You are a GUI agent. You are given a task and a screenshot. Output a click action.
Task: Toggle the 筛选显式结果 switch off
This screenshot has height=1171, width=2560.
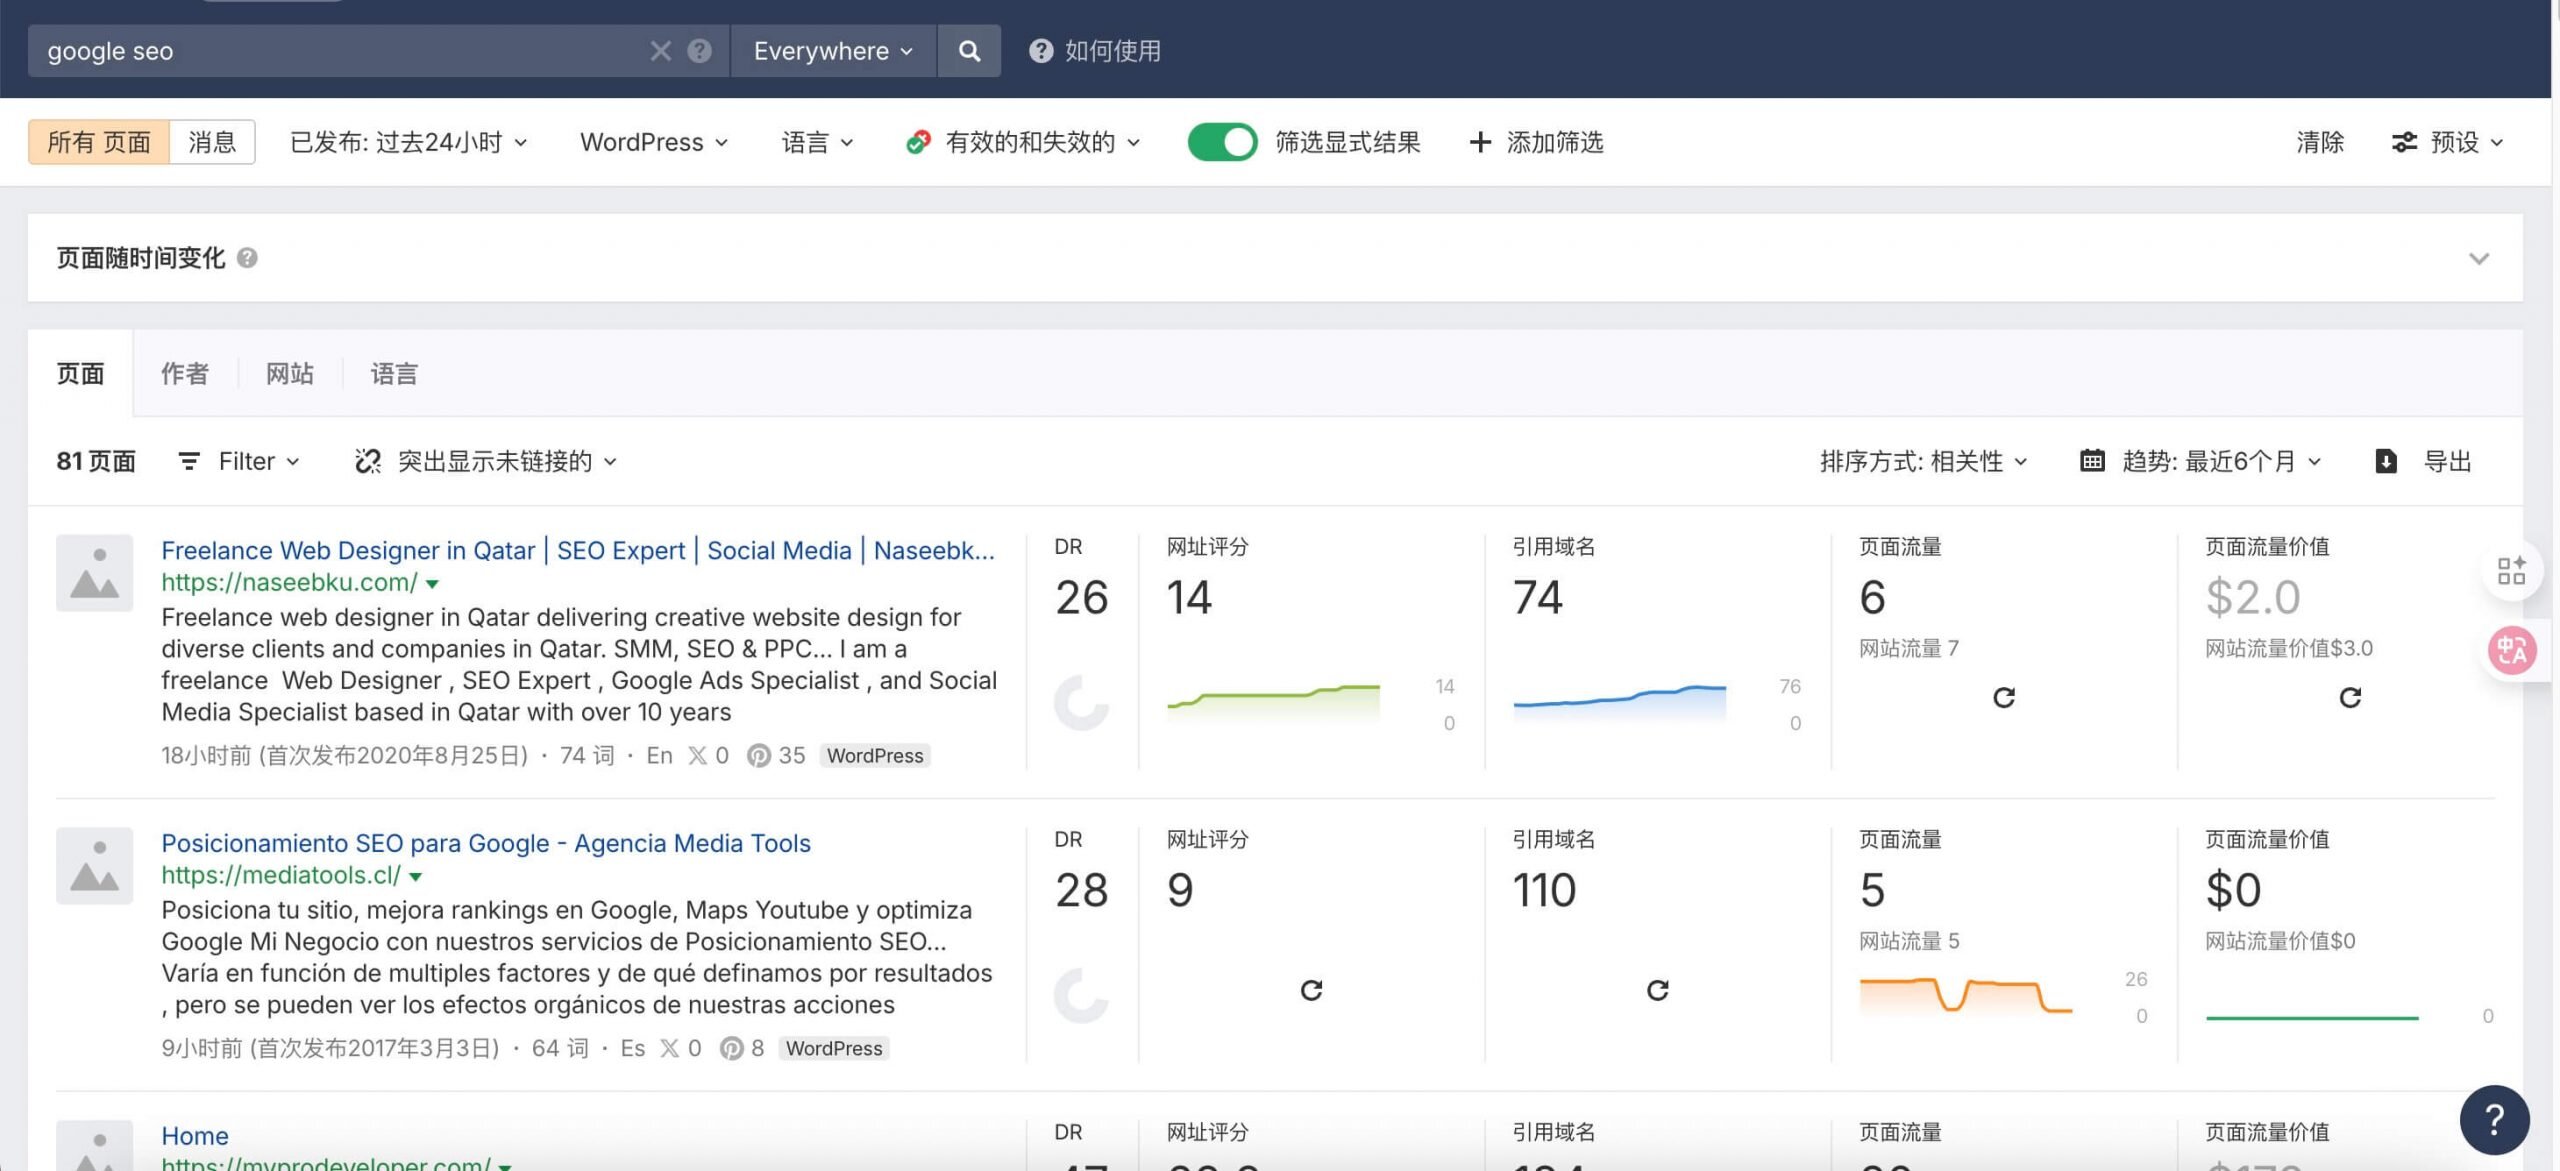[1222, 142]
